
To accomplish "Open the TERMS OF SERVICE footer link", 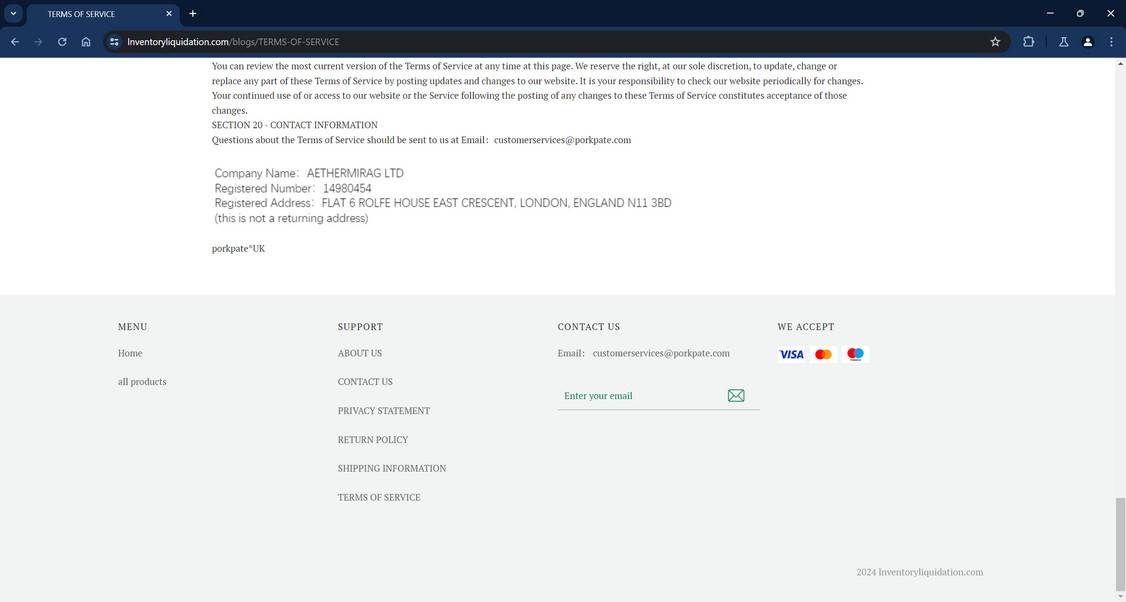I will 379,496.
